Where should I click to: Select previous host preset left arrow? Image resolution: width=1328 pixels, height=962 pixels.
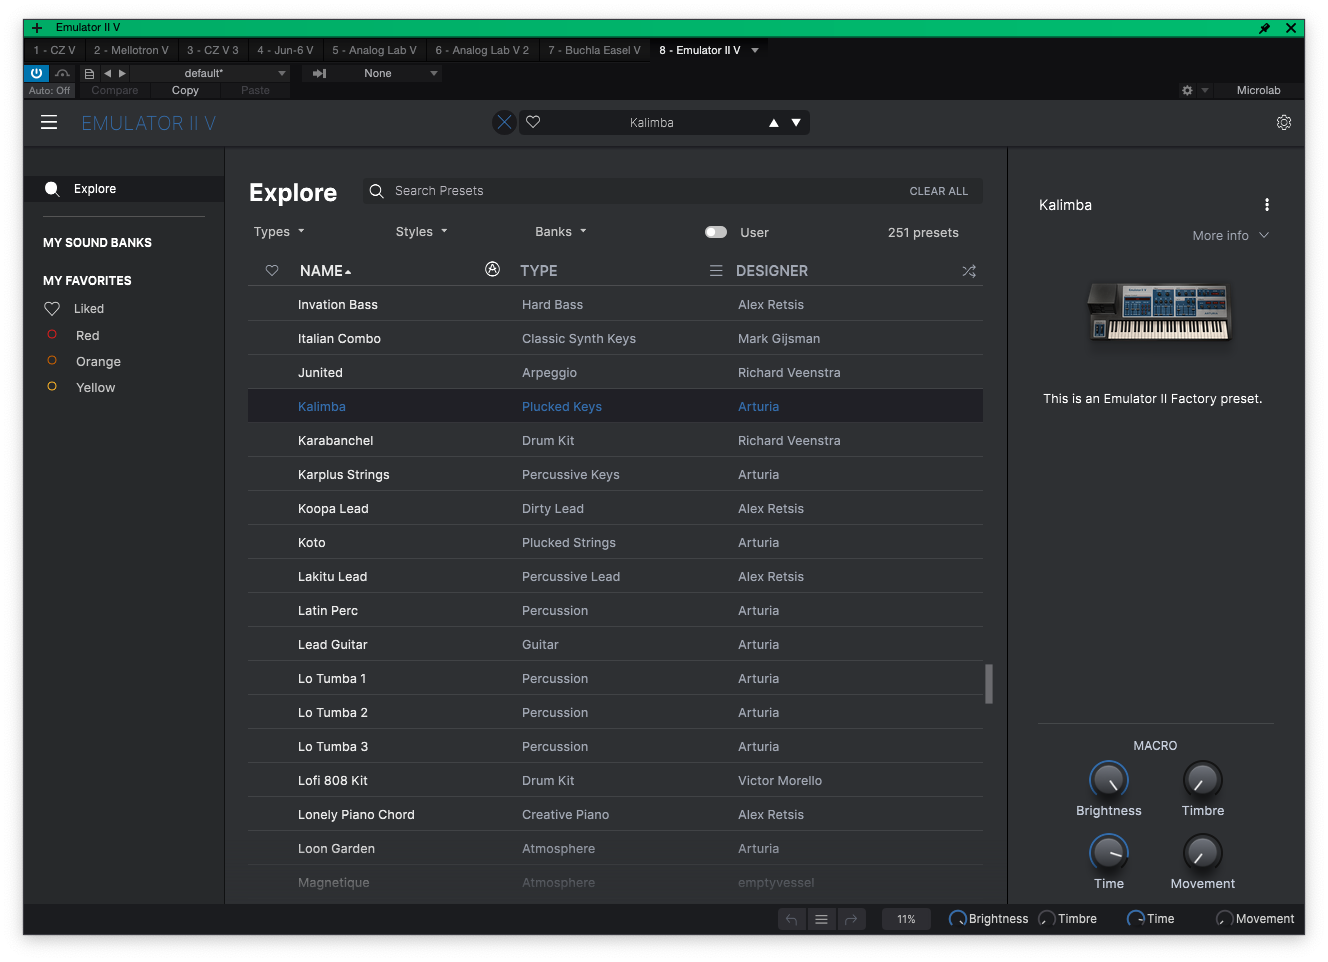coord(107,73)
